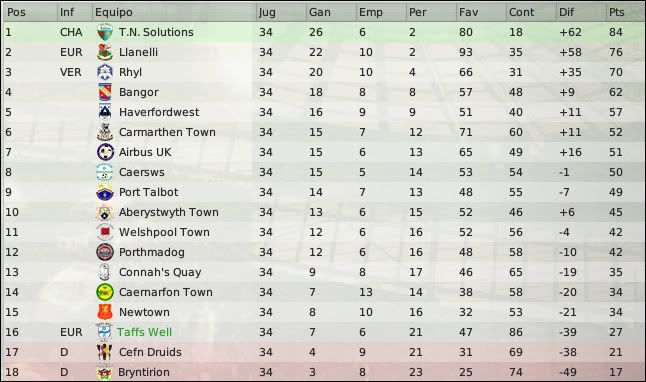This screenshot has height=382, width=646.
Task: Click the T.N. Solutions club crest
Action: pyautogui.click(x=105, y=33)
